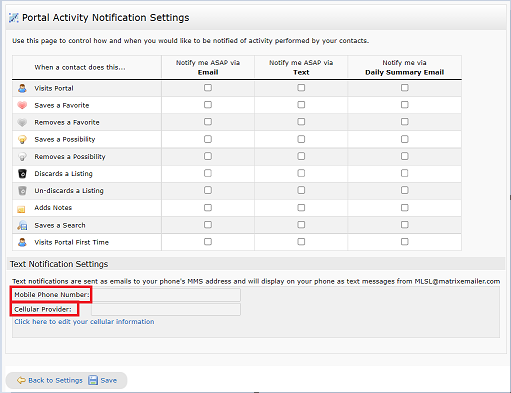Click the 'Adds Notes' row label
Screen dimensions: 511x393
coord(53,208)
